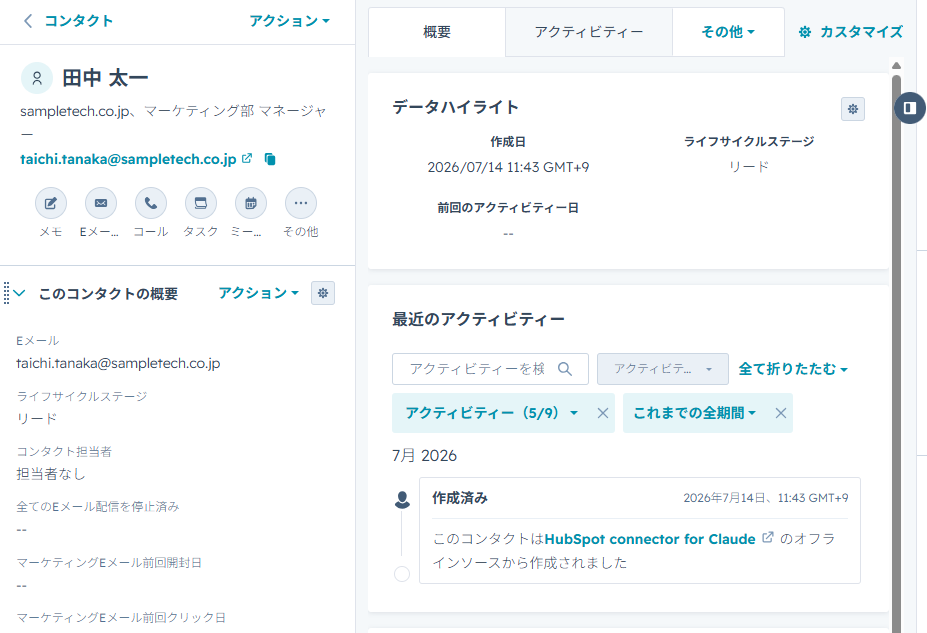Click the コール phone icon
The width and height of the screenshot is (927, 633).
(151, 203)
